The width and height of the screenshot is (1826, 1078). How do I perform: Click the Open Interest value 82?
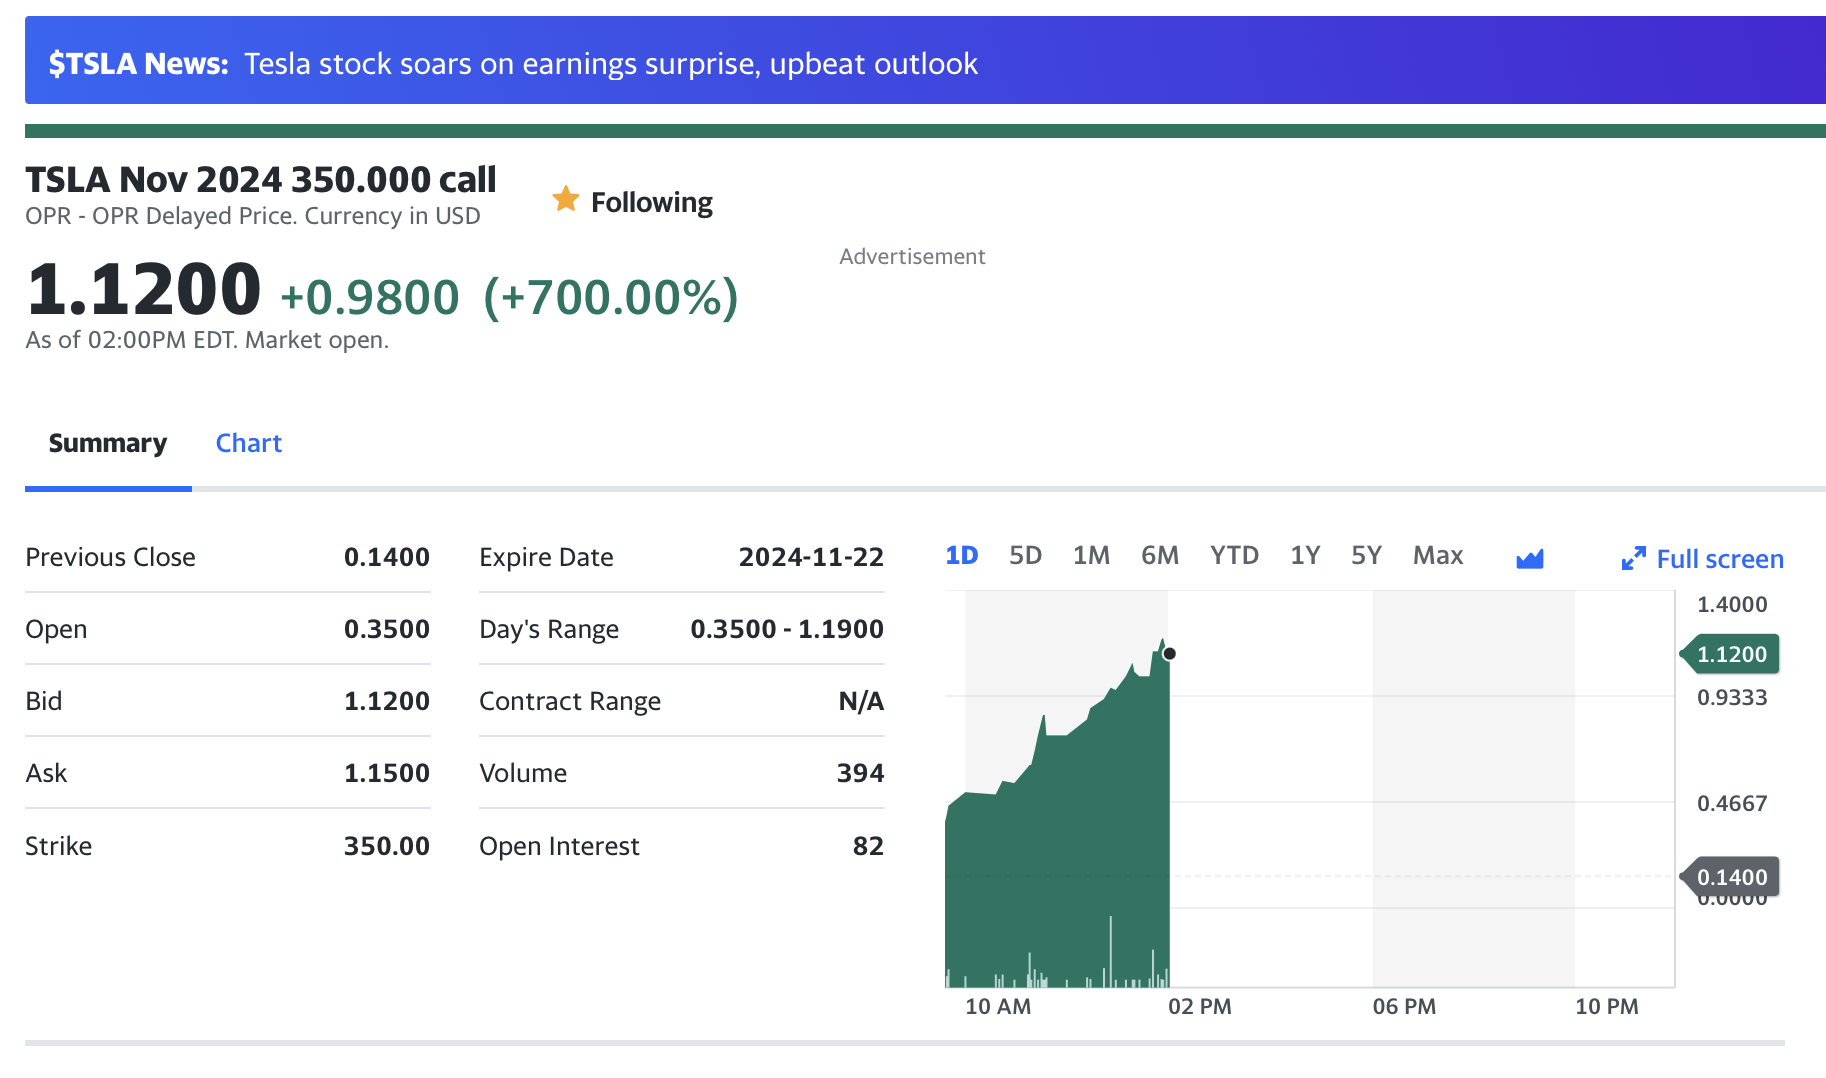[868, 846]
